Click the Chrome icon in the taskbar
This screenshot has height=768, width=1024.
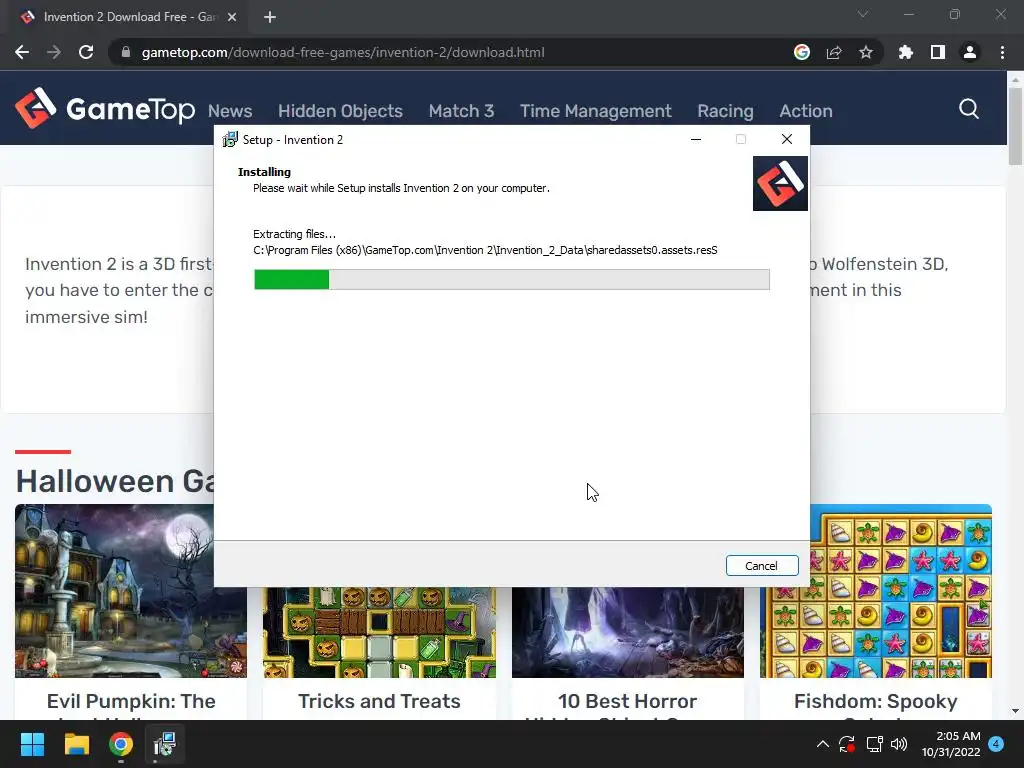121,744
